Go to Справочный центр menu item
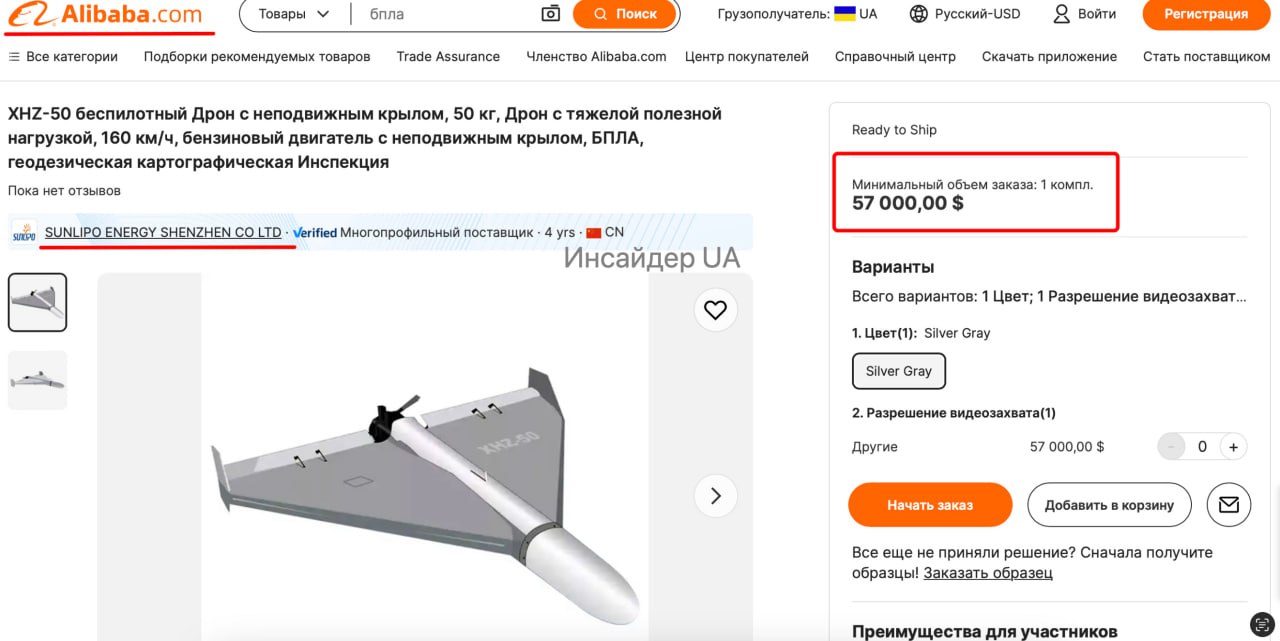The width and height of the screenshot is (1280, 641). pyautogui.click(x=895, y=57)
